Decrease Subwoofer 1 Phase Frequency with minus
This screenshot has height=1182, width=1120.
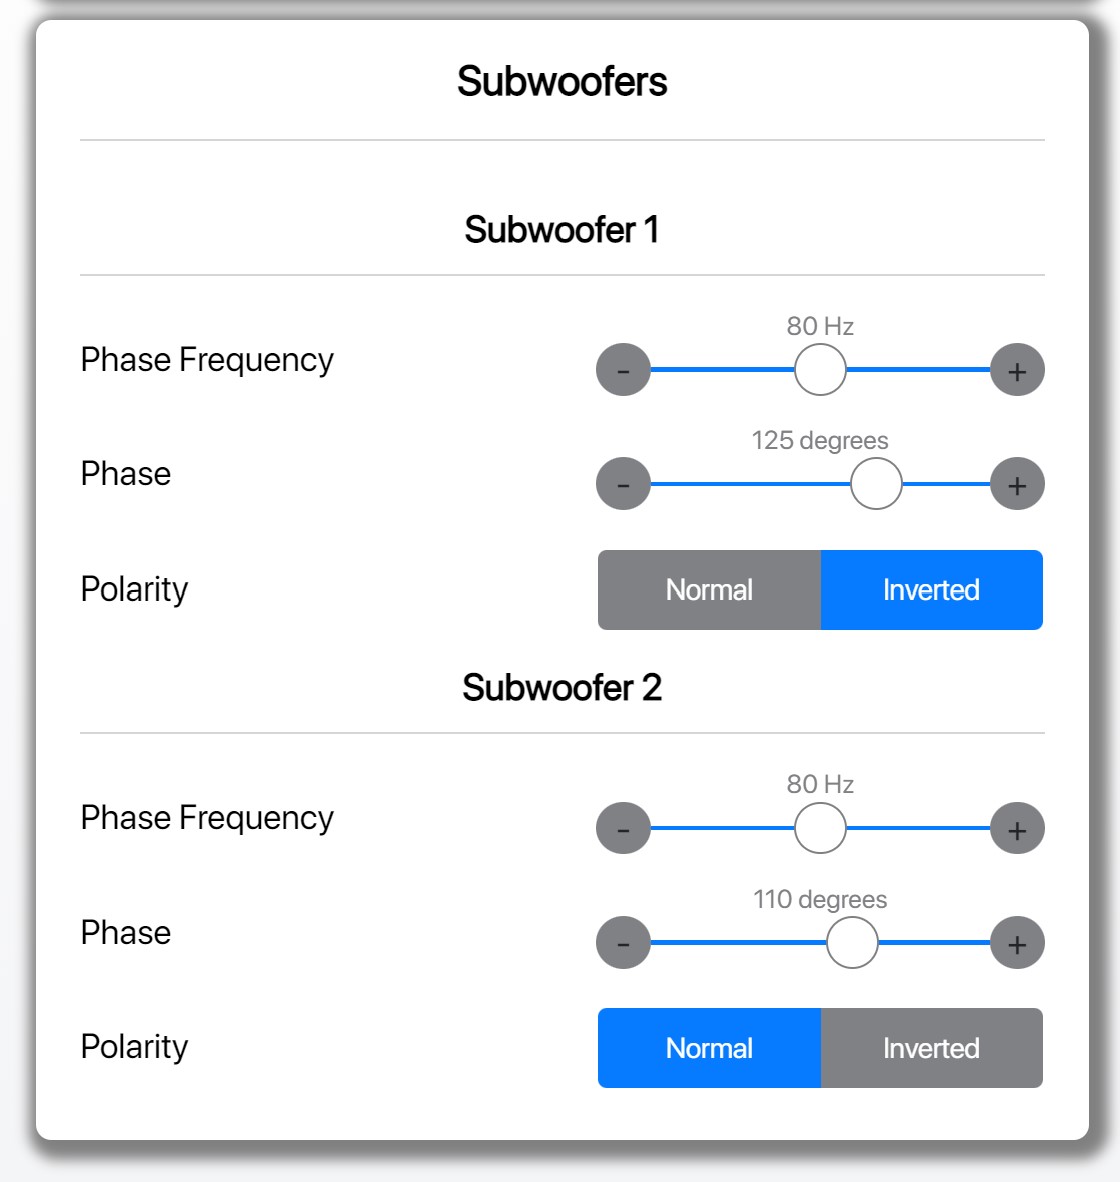pos(623,369)
